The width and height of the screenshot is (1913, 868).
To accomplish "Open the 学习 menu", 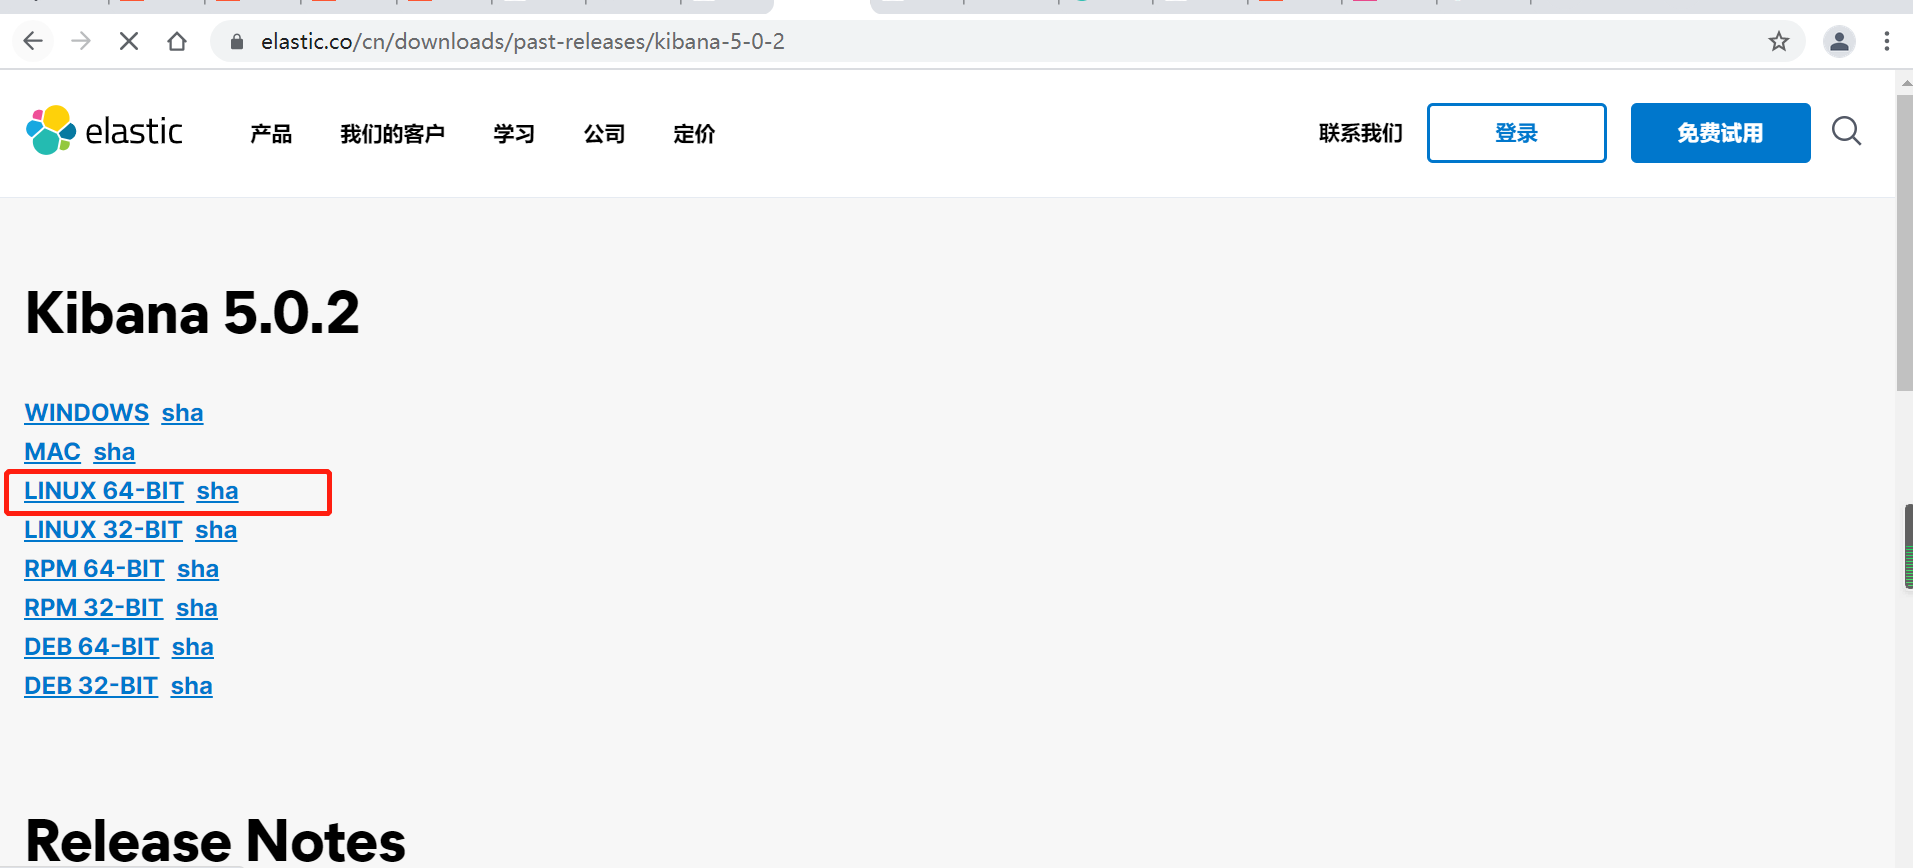I will click(514, 133).
